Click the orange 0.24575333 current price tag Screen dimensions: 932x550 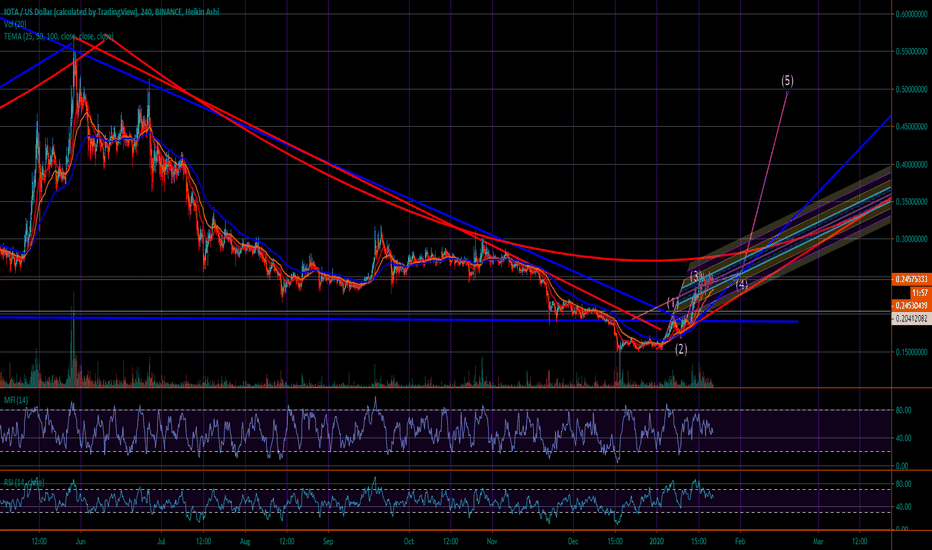pos(912,279)
